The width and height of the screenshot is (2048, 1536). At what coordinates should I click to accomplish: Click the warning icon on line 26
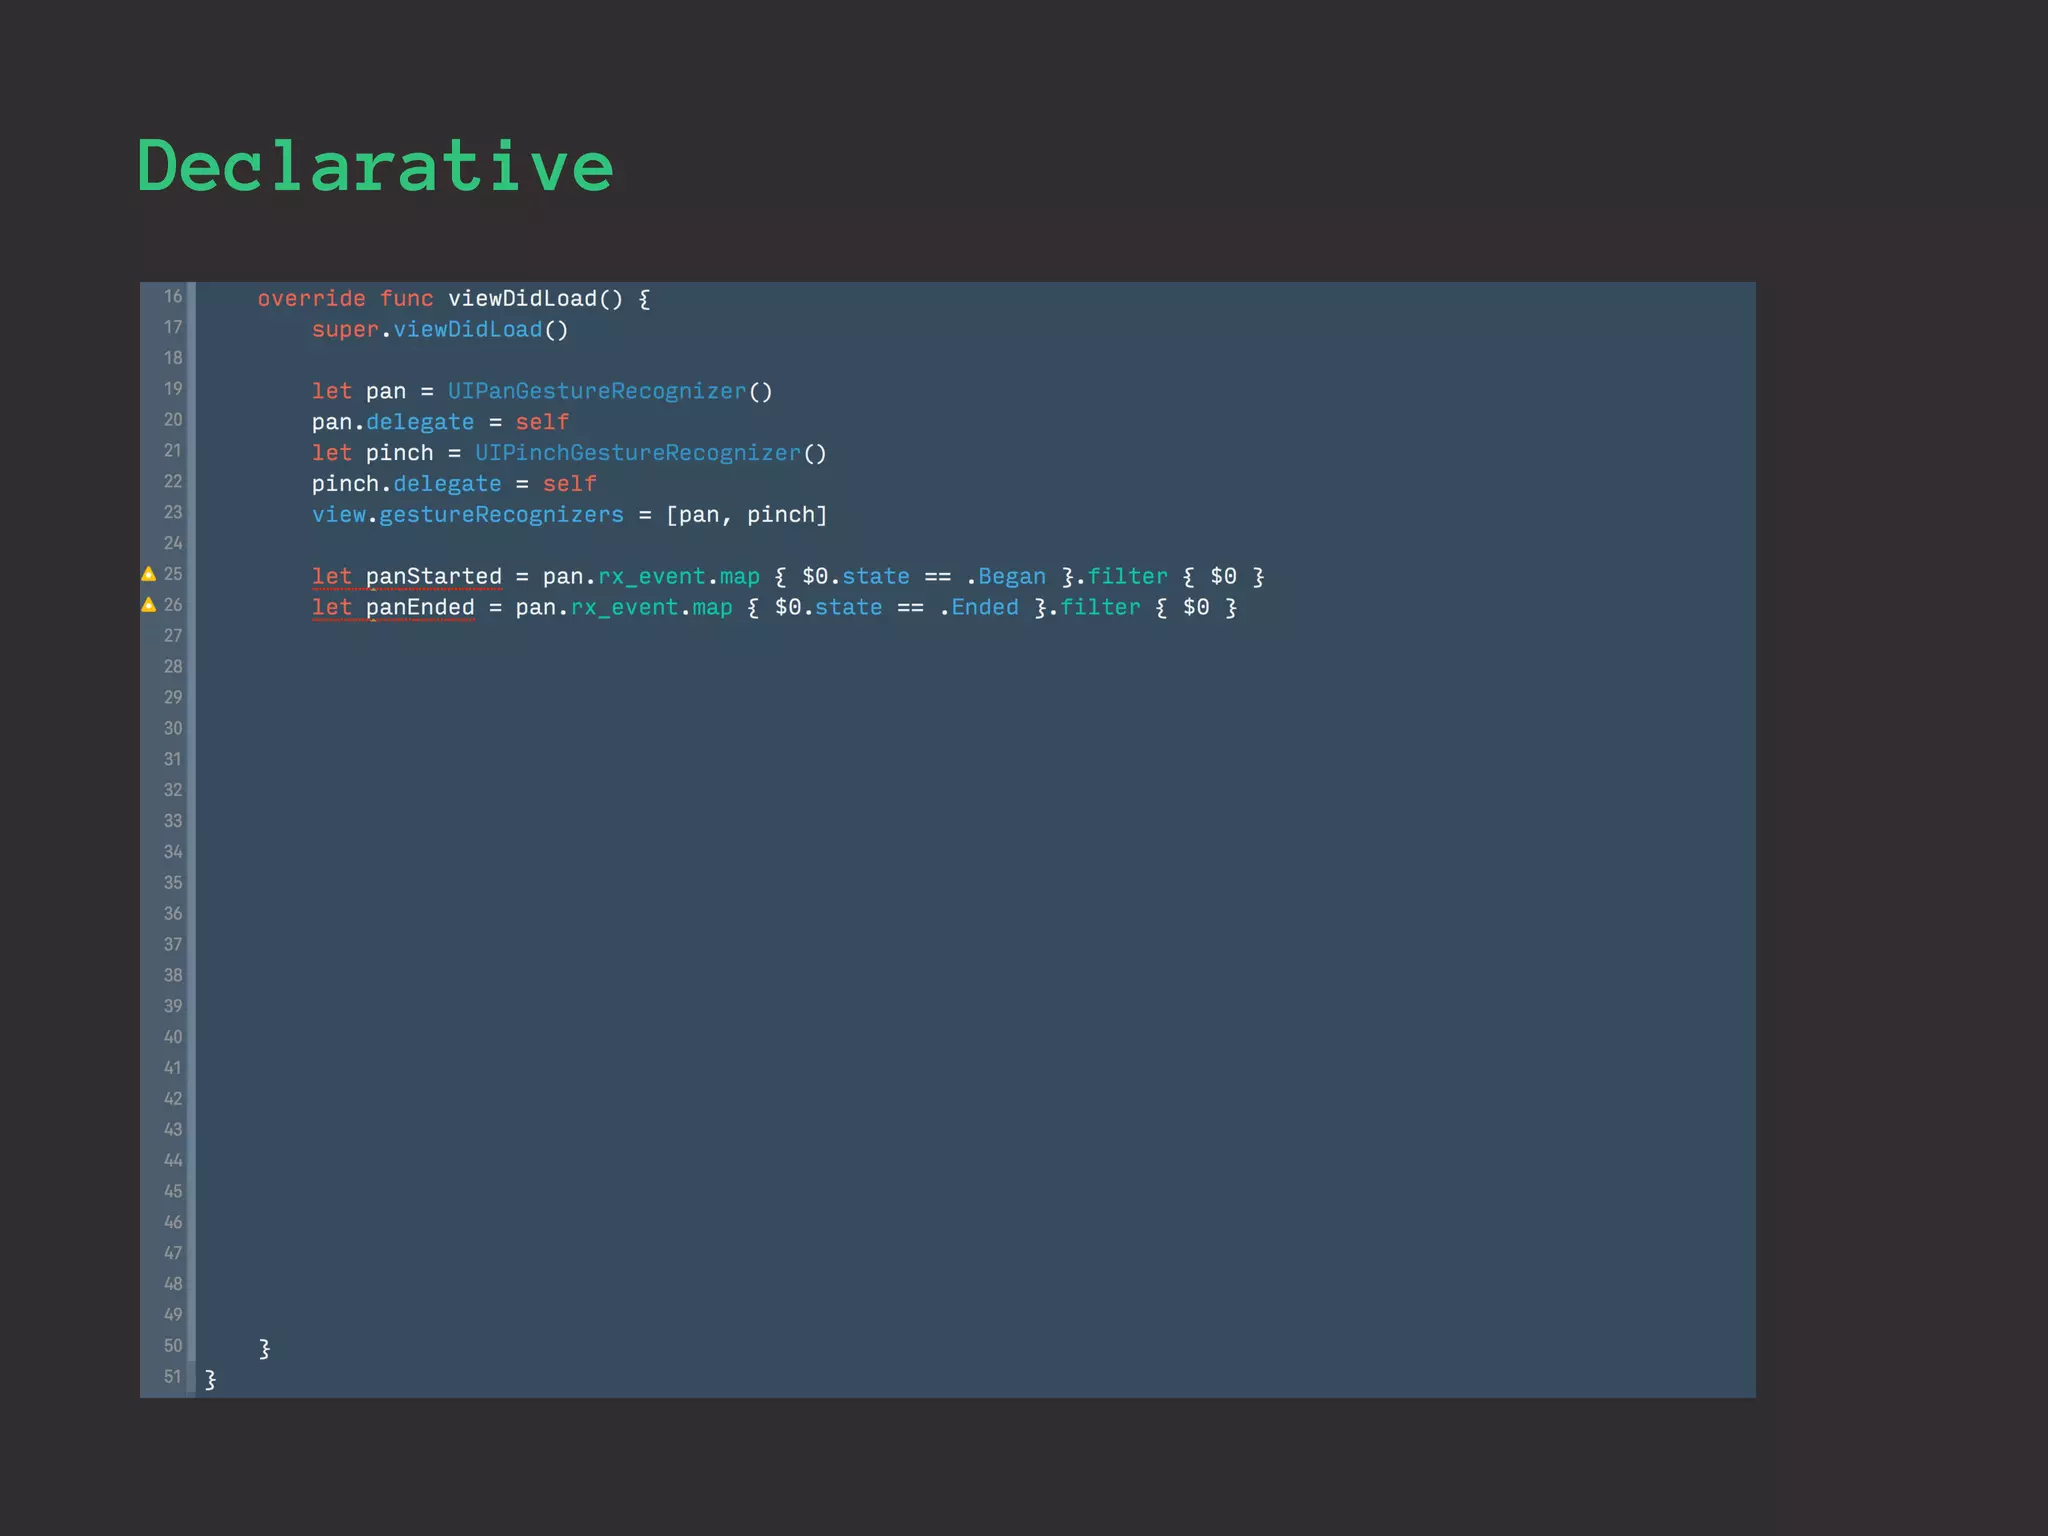click(x=148, y=605)
